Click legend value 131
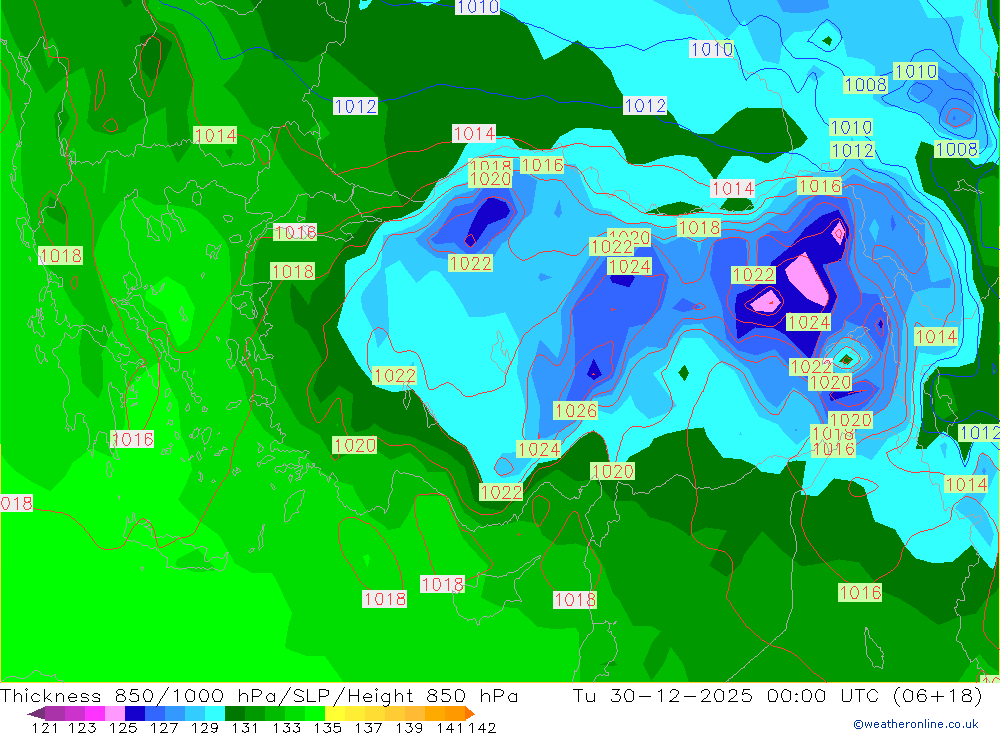The width and height of the screenshot is (1000, 733). click(245, 728)
